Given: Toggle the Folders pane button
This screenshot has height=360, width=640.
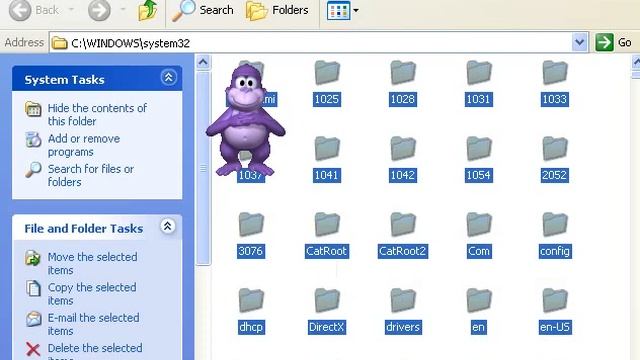Looking at the screenshot, I should (x=277, y=10).
